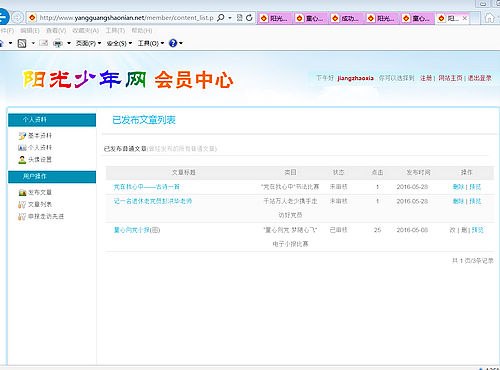Click 删 in the 童心向党小报 row
Viewport: 500px width, 370px height.
coord(464,230)
